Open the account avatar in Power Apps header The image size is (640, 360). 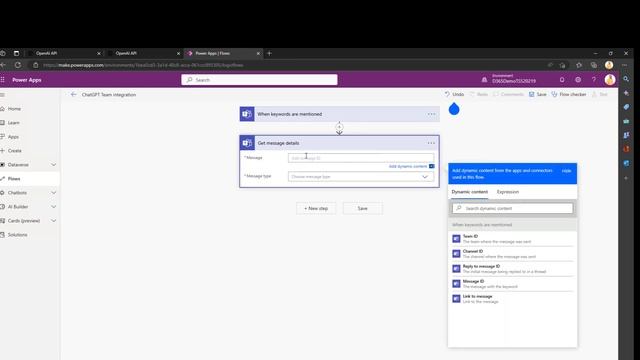(x=610, y=80)
